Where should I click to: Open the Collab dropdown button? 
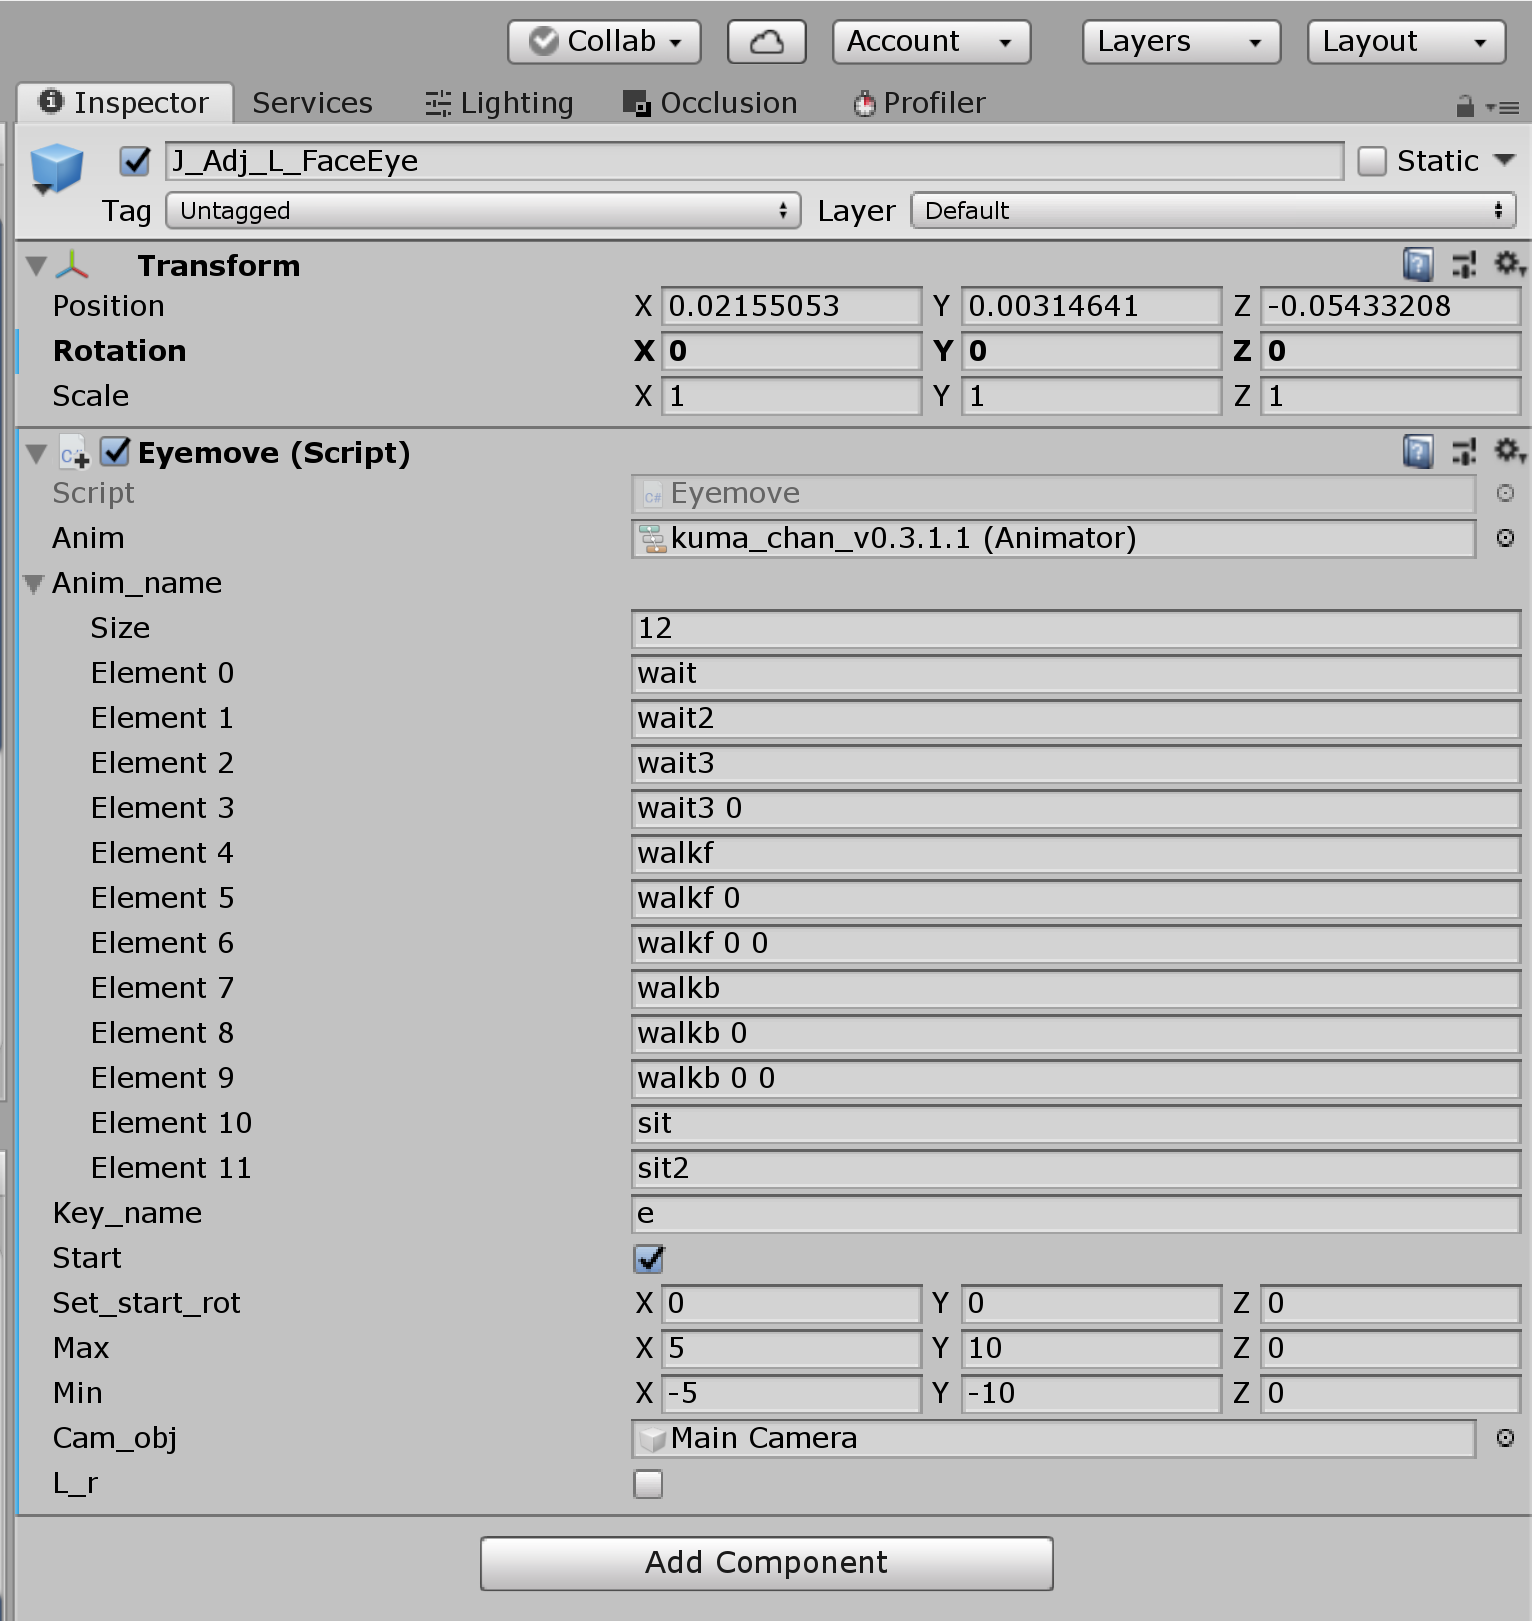(x=604, y=42)
